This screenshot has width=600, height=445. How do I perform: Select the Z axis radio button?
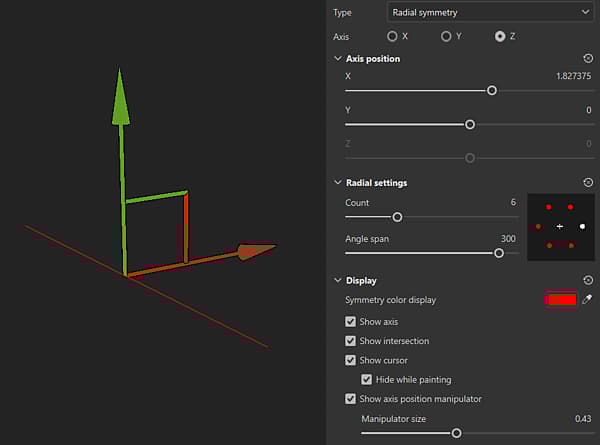tap(500, 36)
